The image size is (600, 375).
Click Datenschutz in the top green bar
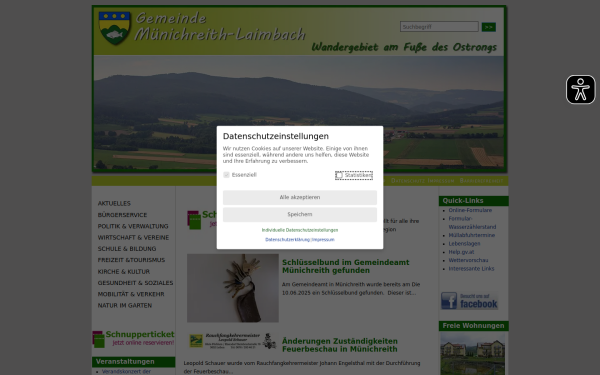[408, 181]
